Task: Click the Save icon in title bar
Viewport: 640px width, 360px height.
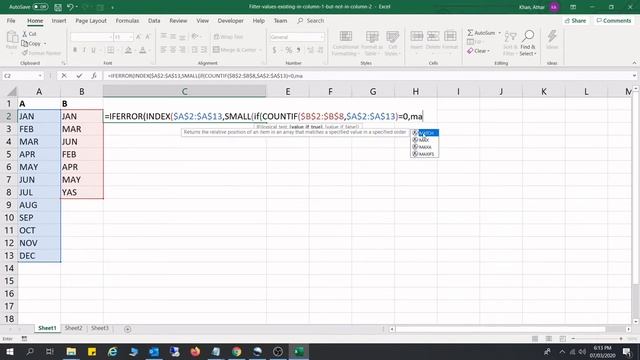Action: click(x=58, y=7)
